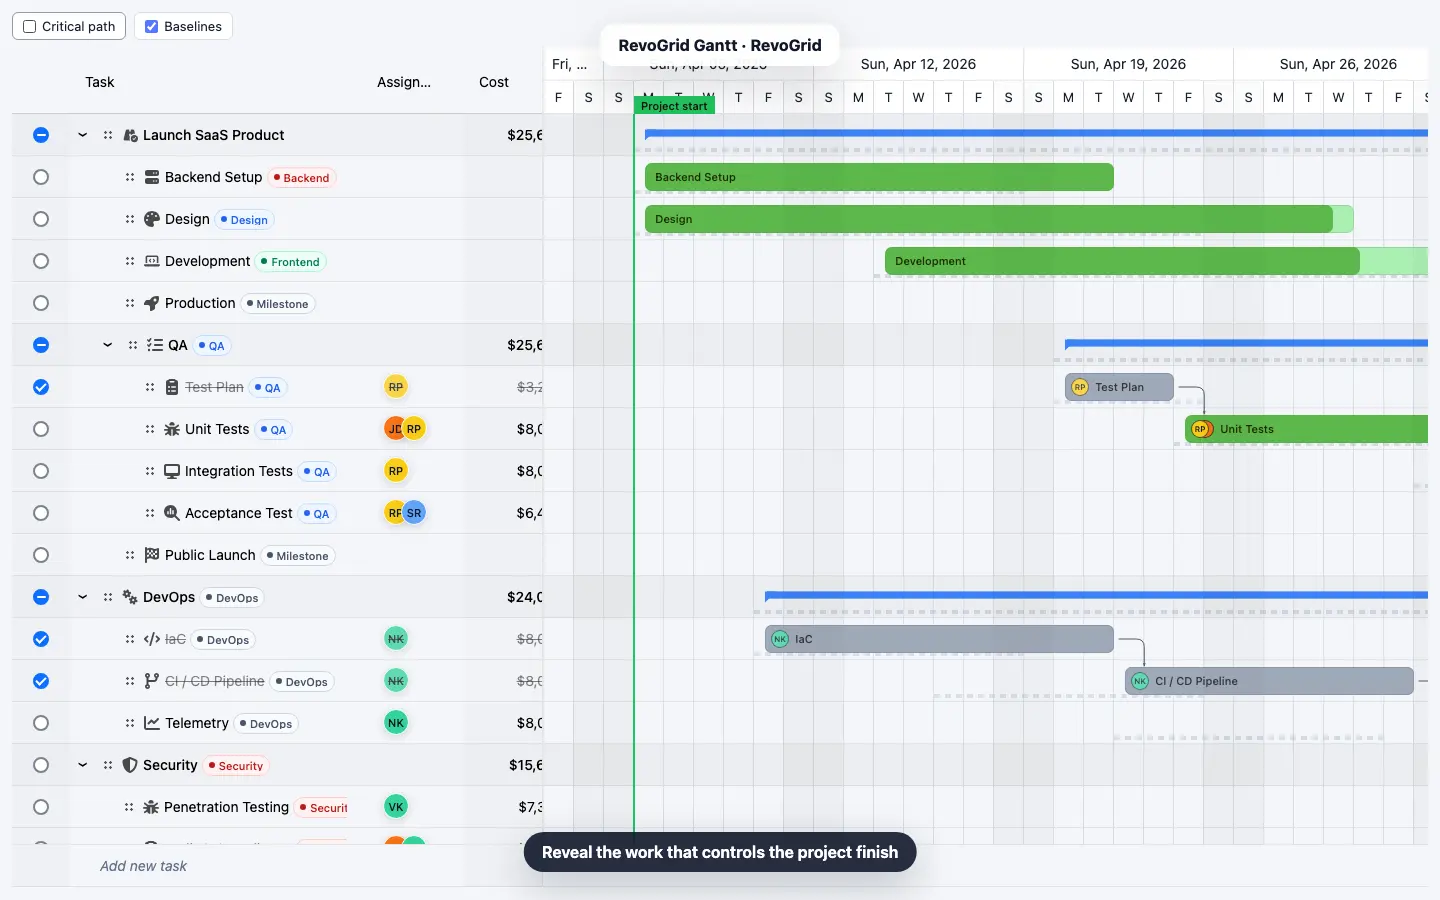
Task: Click the Frontend tag on Development row
Action: [x=290, y=262]
